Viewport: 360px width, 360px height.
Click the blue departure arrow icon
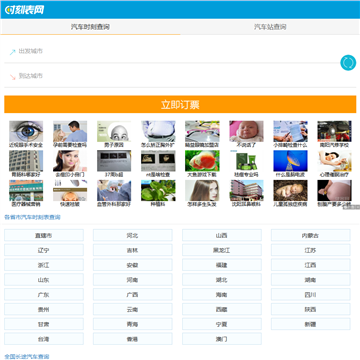(x=13, y=52)
